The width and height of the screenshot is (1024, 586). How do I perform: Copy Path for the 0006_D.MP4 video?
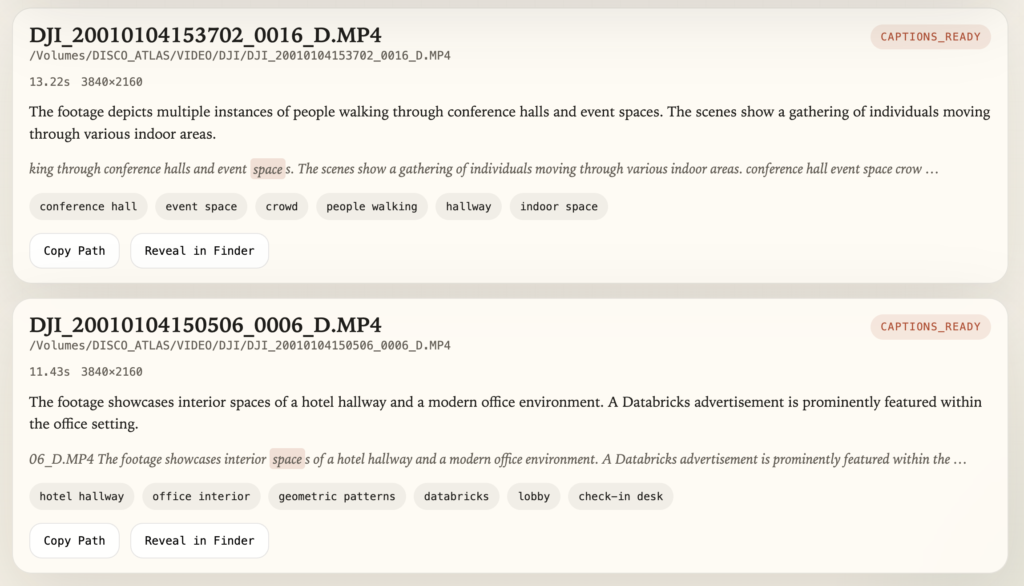coord(74,541)
